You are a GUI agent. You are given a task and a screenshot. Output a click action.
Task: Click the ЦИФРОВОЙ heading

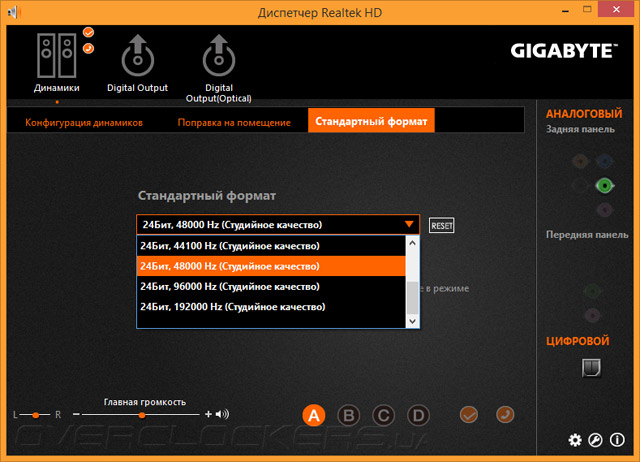tap(578, 341)
